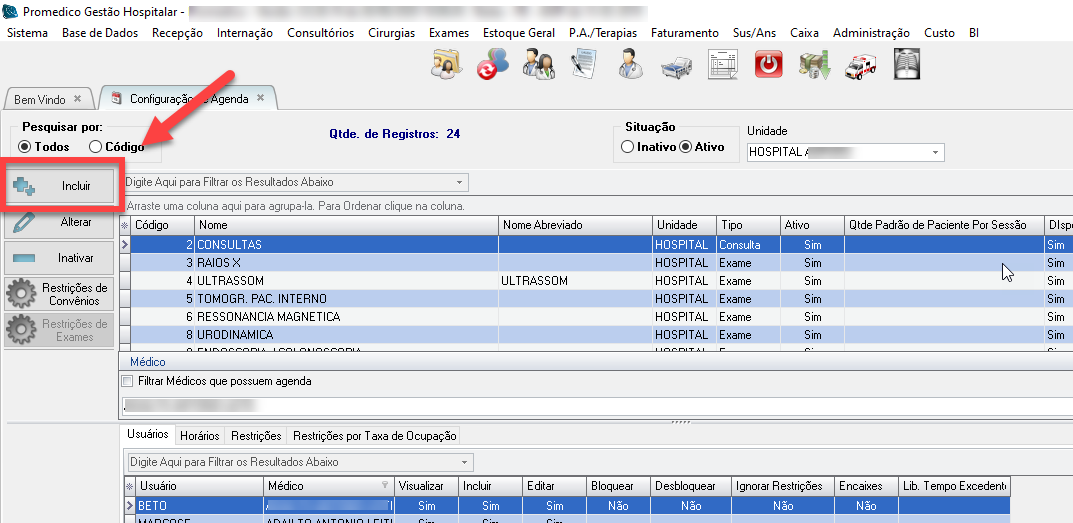Screen dimensions: 1073x523
Task: Open the Faturamento menu
Action: coord(684,33)
